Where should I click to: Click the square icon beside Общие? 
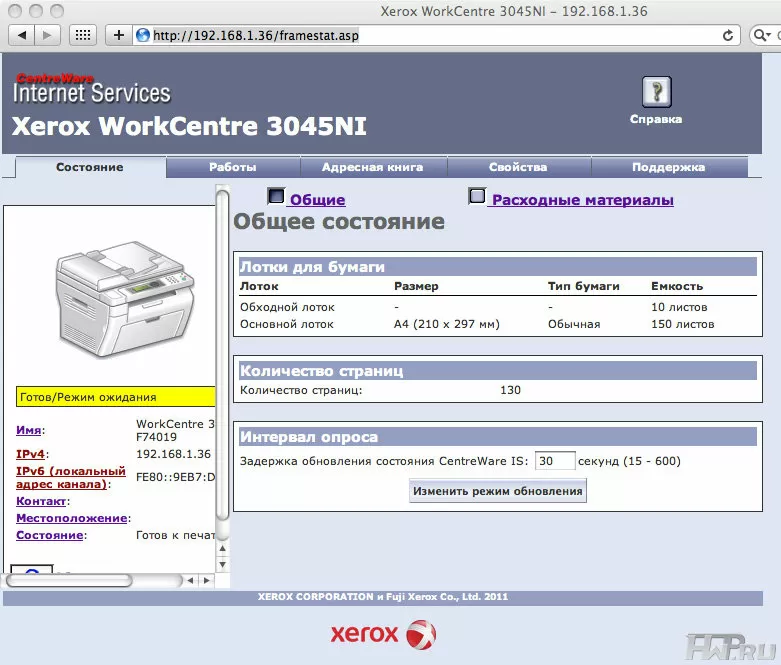[277, 197]
